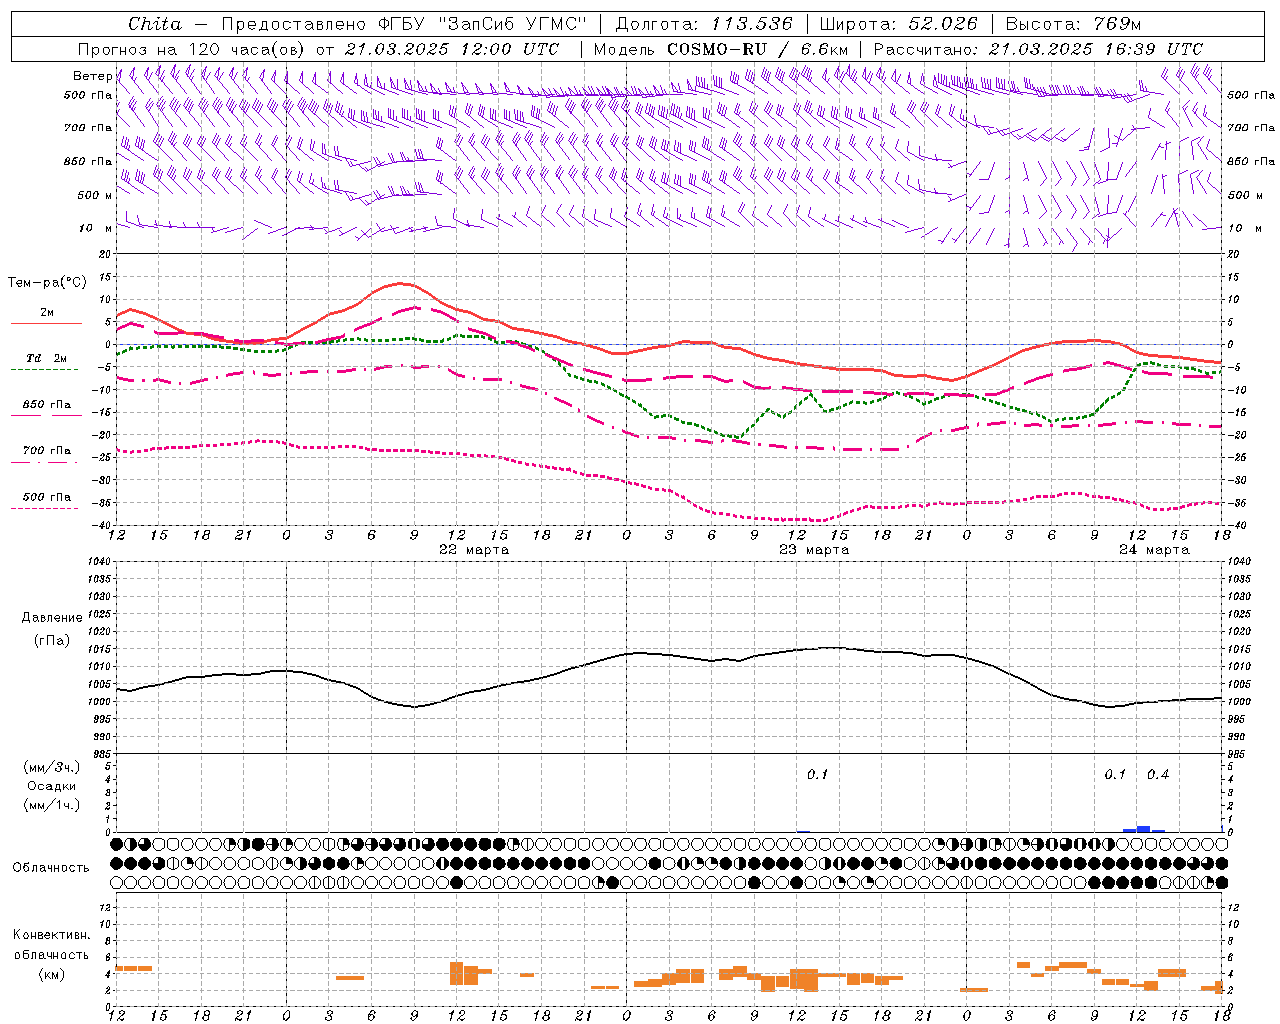Click the "0.1" precipitation value on 23 марта
The image size is (1280, 1024).
pos(818,775)
